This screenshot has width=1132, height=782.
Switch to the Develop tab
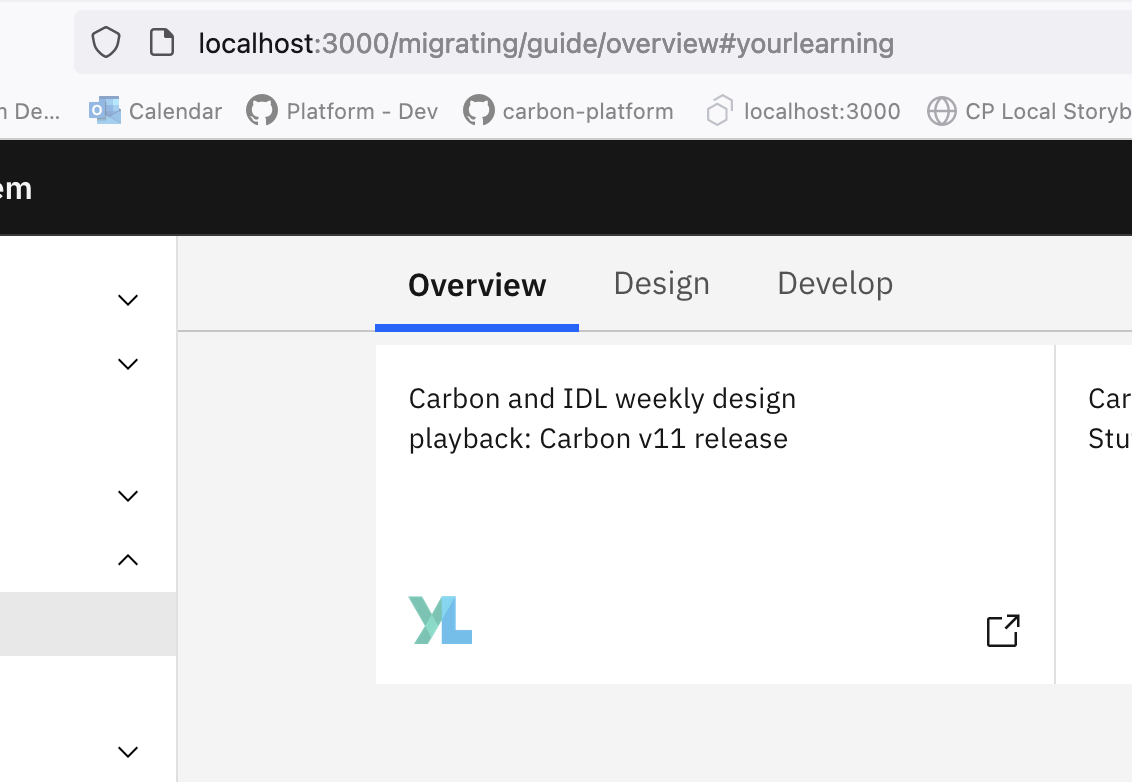pyautogui.click(x=834, y=283)
